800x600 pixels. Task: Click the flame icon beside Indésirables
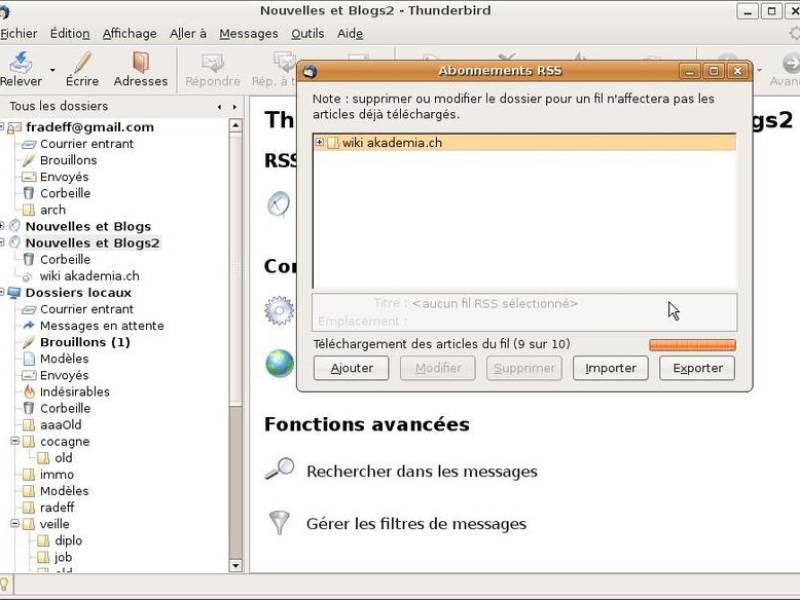click(x=29, y=392)
